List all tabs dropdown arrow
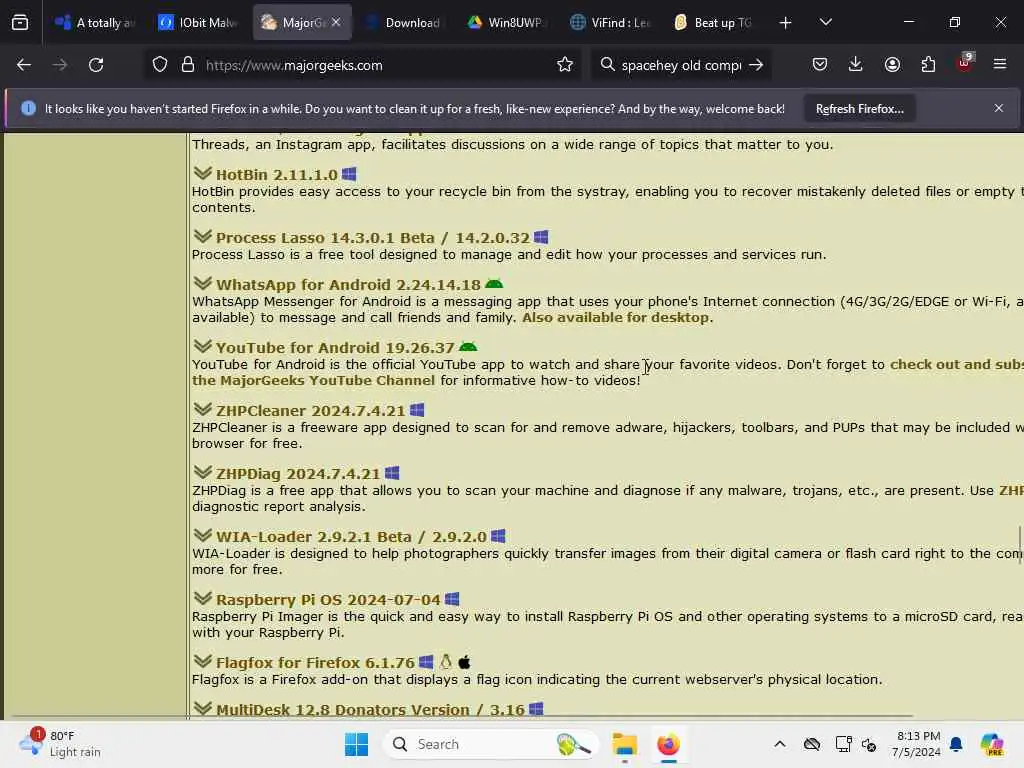The width and height of the screenshot is (1024, 768). [x=825, y=22]
